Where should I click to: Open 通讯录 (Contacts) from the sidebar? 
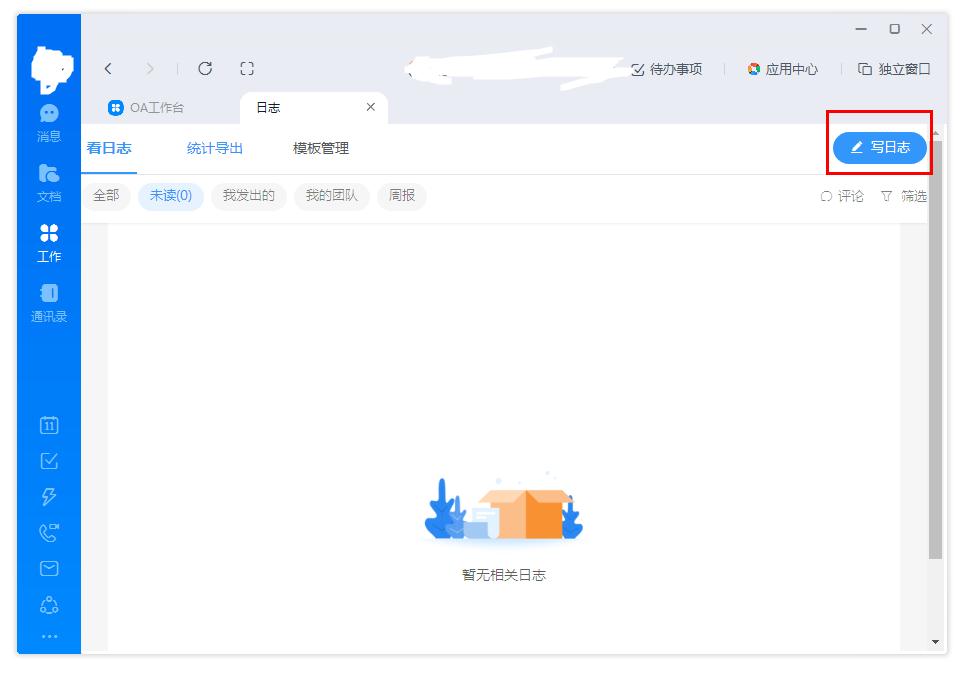48,303
